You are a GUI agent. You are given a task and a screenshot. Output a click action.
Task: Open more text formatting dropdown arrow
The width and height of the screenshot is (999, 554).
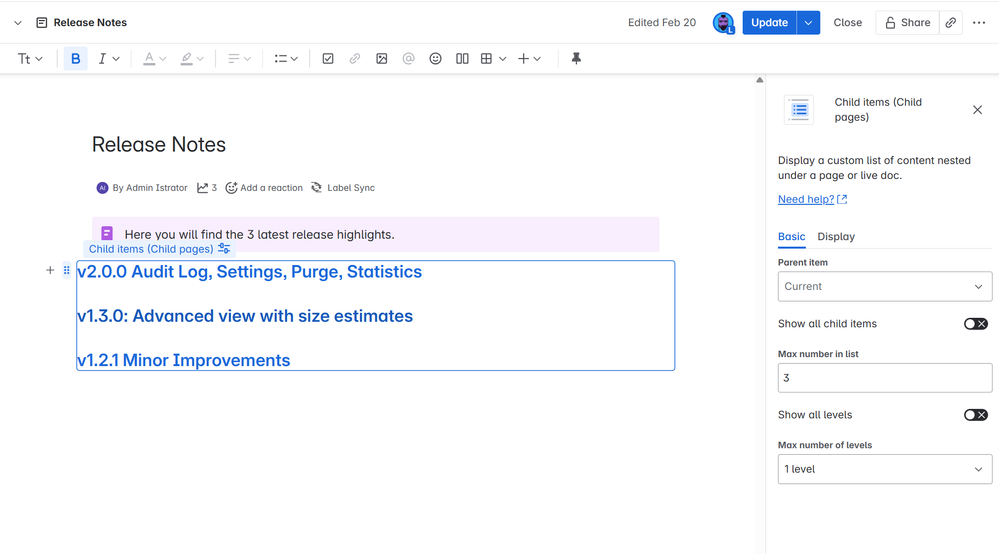click(116, 59)
